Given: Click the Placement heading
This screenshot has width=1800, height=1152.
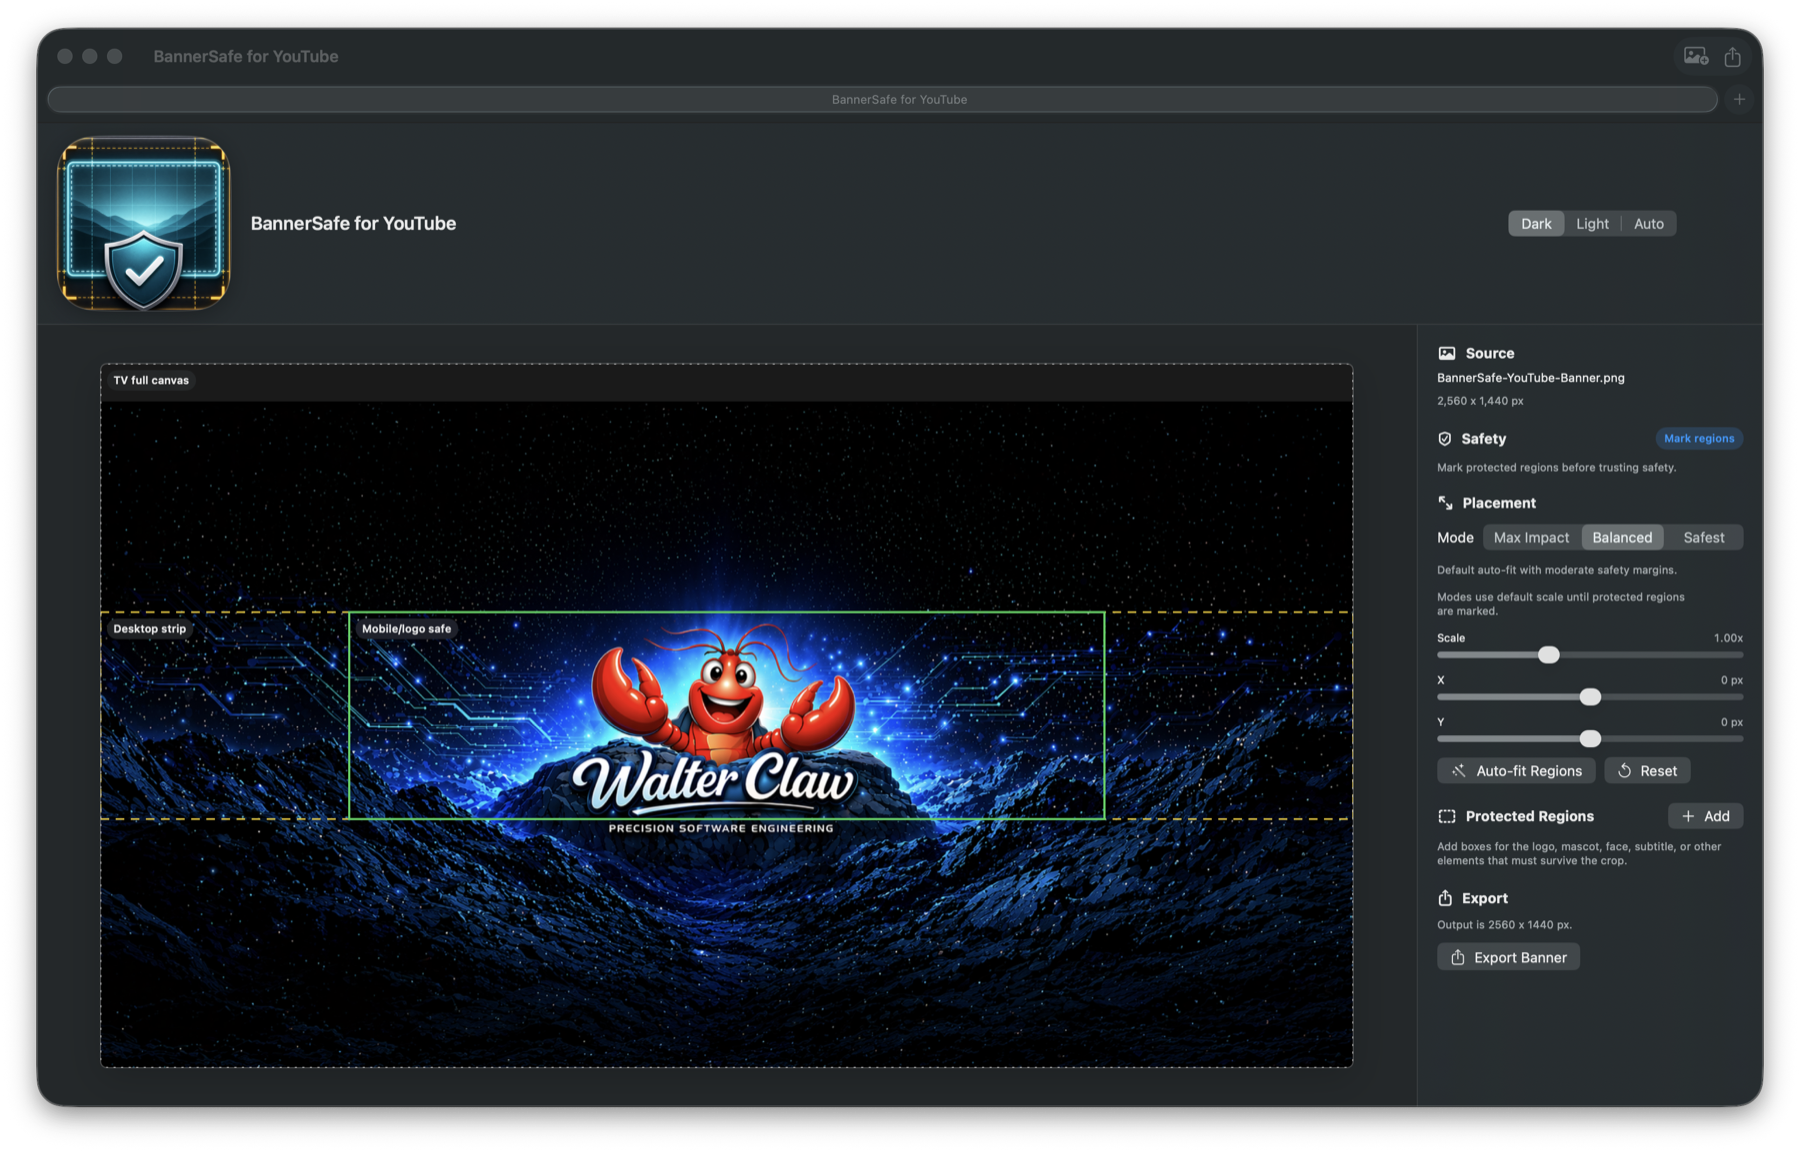Looking at the screenshot, I should 1498,503.
